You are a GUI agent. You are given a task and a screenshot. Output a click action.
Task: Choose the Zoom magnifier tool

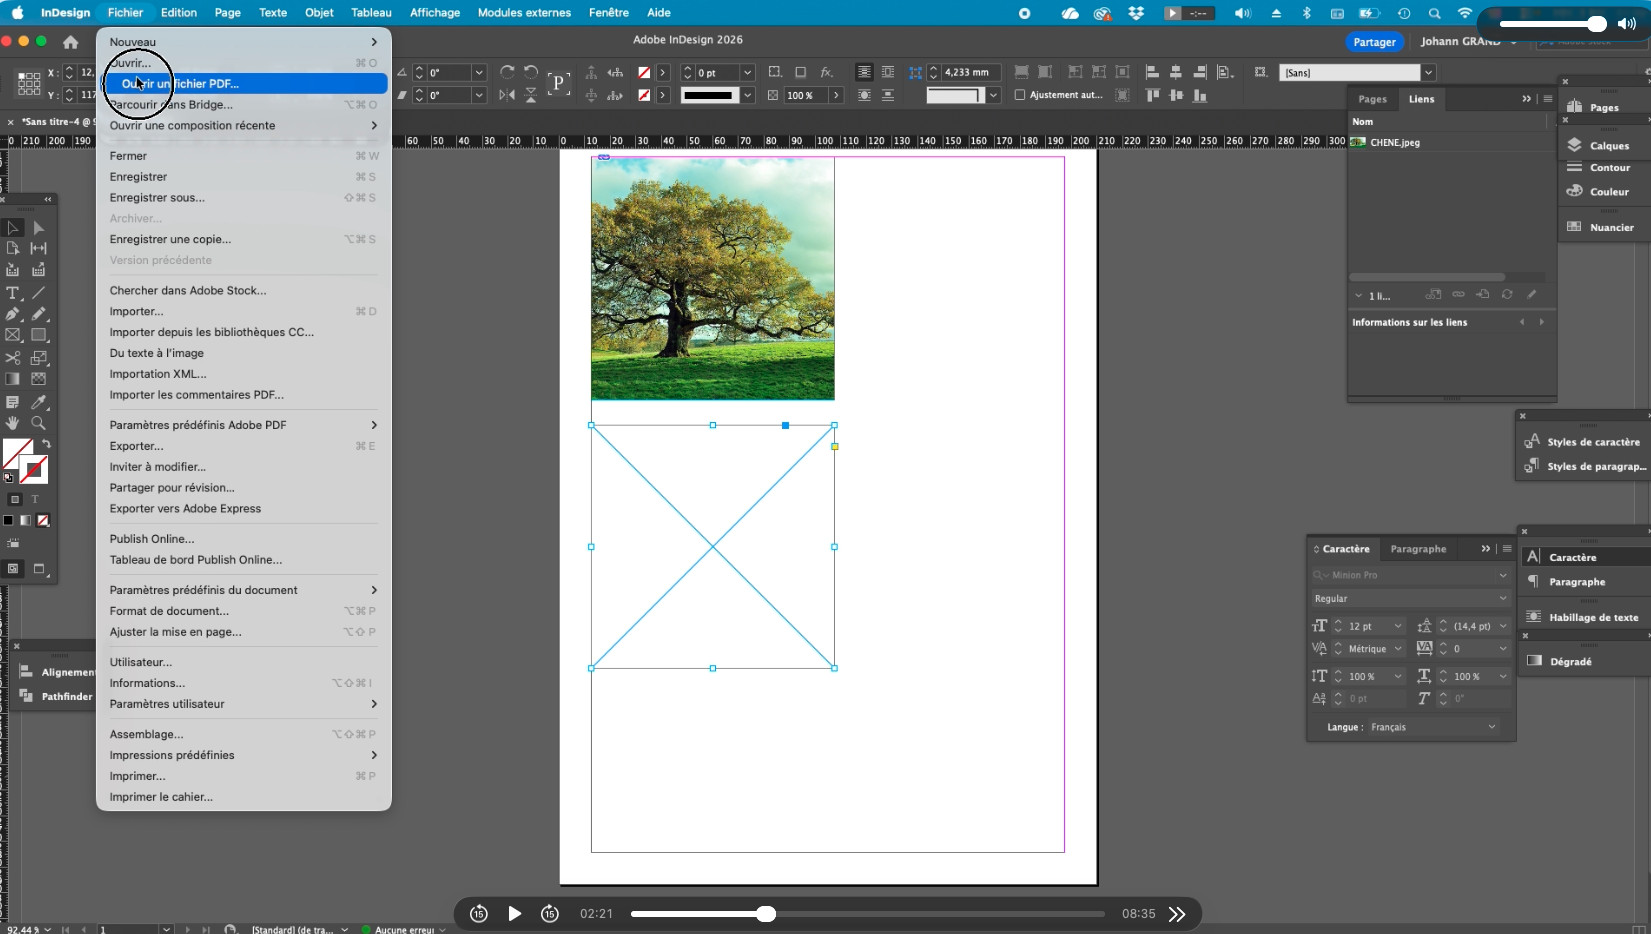[39, 423]
